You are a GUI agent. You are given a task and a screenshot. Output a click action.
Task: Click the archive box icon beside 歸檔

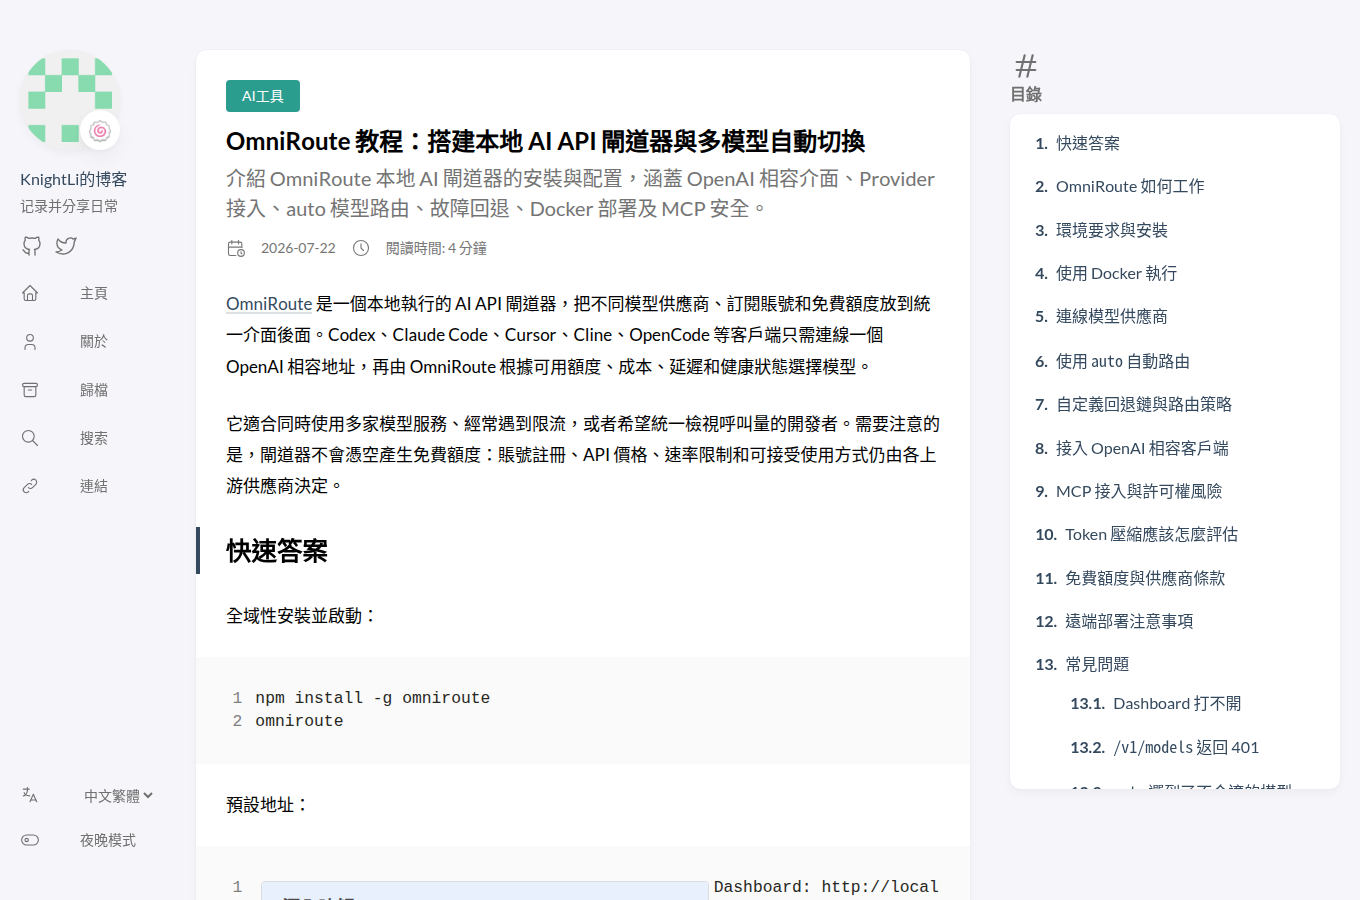[30, 390]
